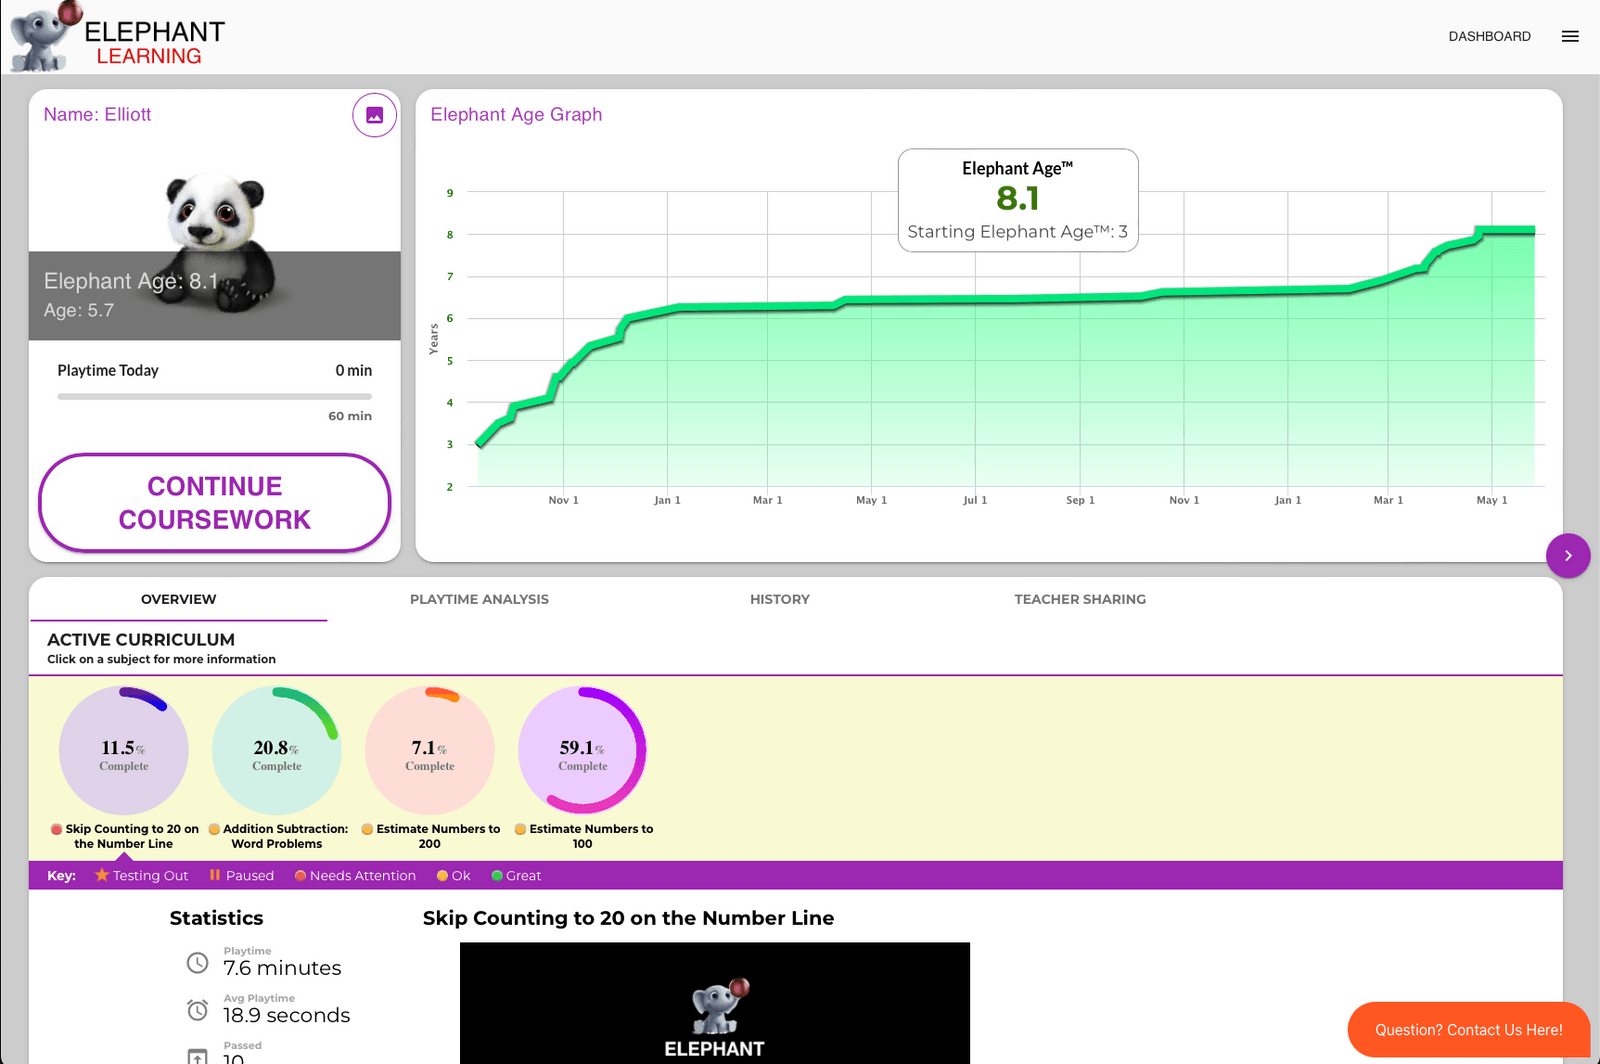This screenshot has height=1064, width=1600.
Task: Click the Avg Playtime timer icon
Action: (x=198, y=1010)
